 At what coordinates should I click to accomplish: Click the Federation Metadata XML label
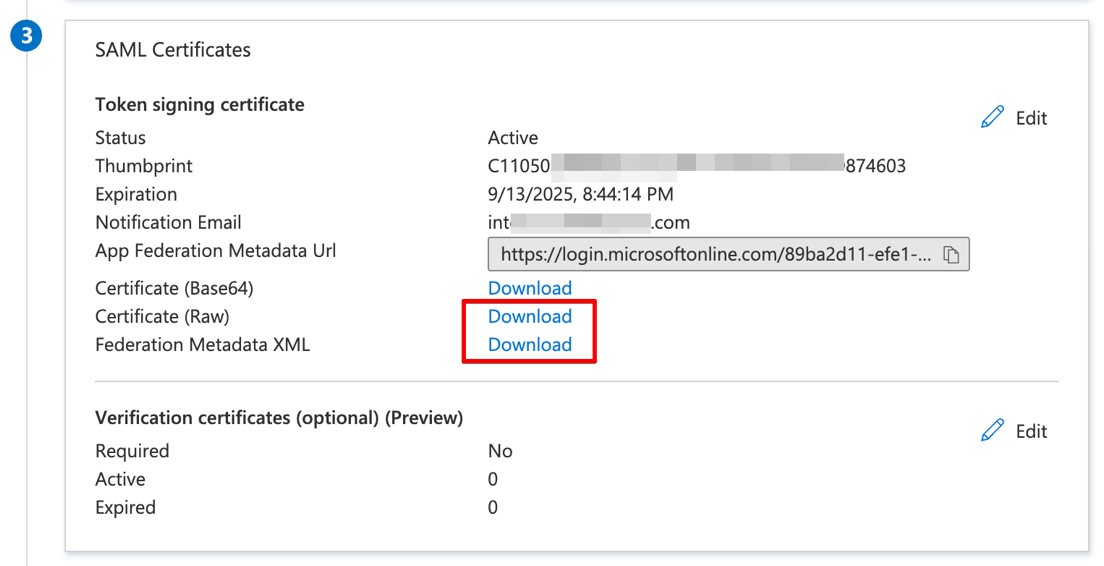(202, 345)
